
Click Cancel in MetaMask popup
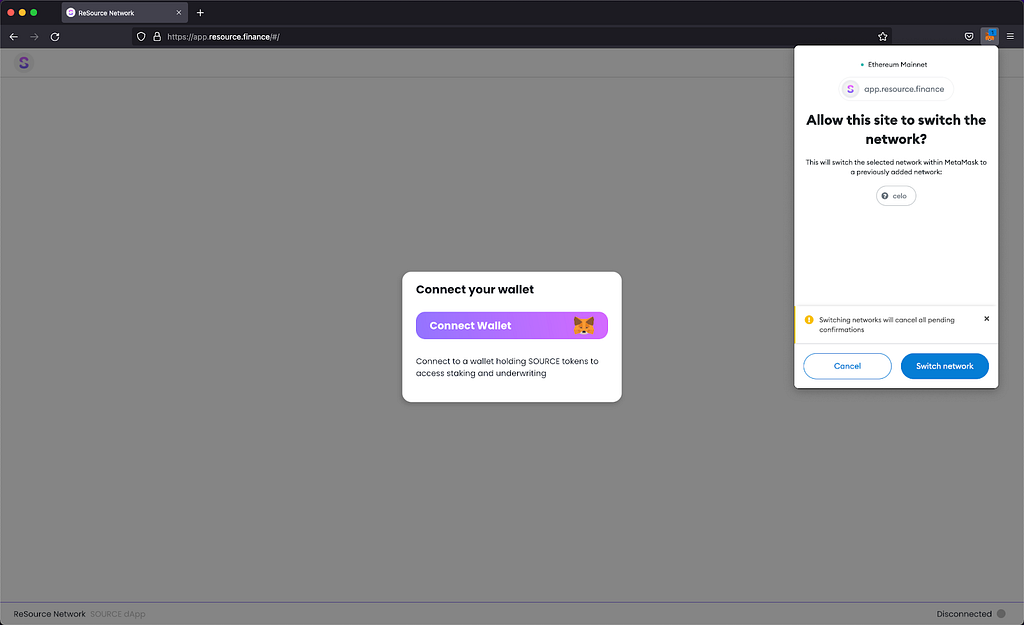[847, 366]
